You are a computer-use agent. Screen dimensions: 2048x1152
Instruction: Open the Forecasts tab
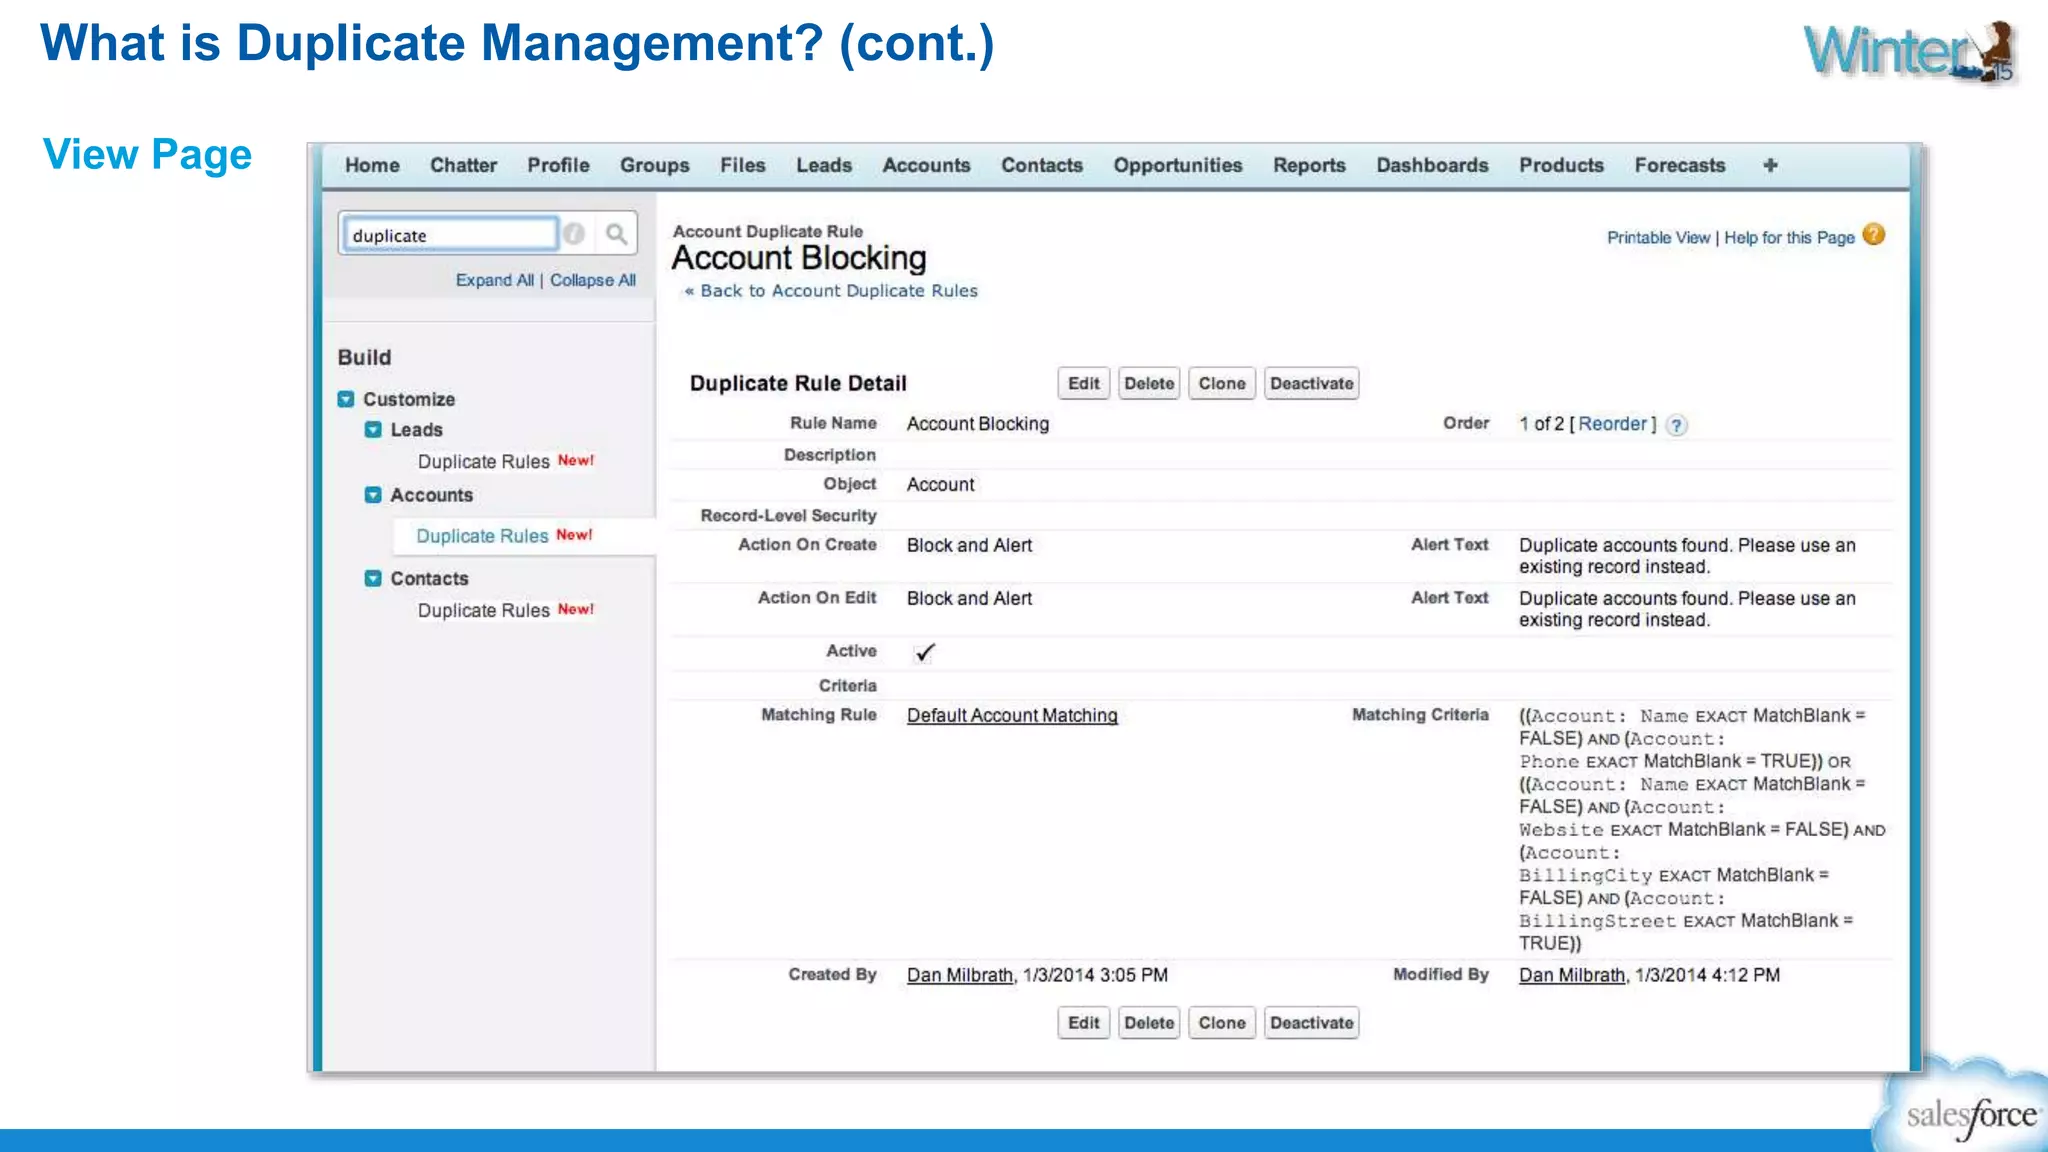click(1680, 165)
